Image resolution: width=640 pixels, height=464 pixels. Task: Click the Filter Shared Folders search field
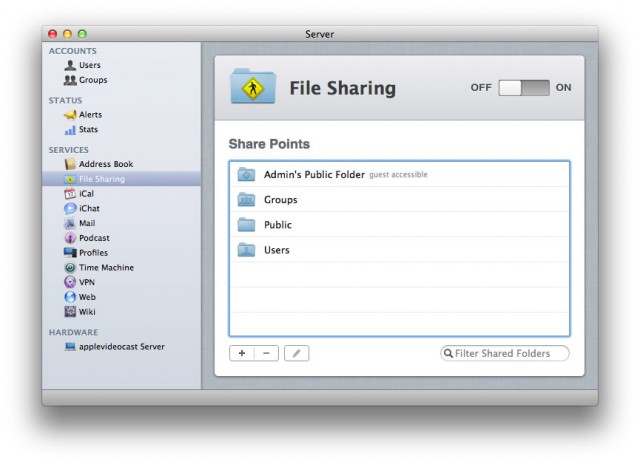pos(505,353)
